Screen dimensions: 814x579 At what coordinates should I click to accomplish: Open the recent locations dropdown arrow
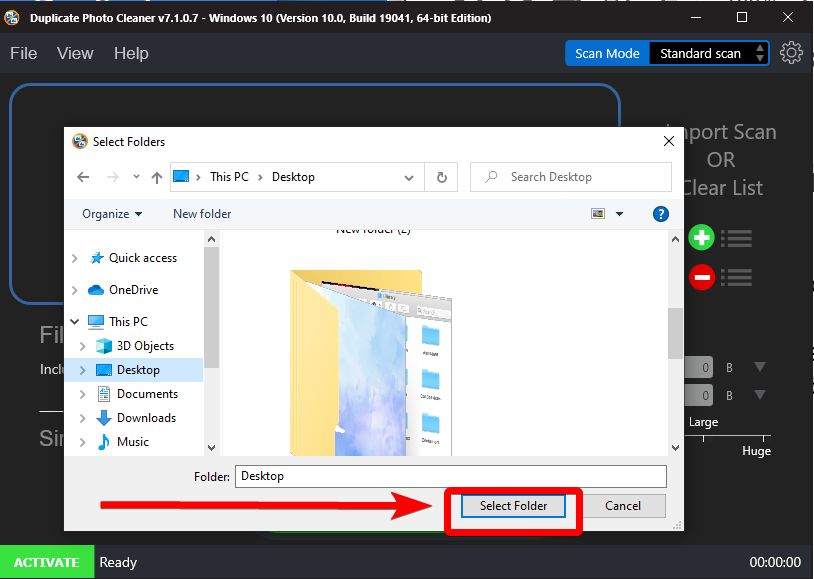pyautogui.click(x=136, y=177)
